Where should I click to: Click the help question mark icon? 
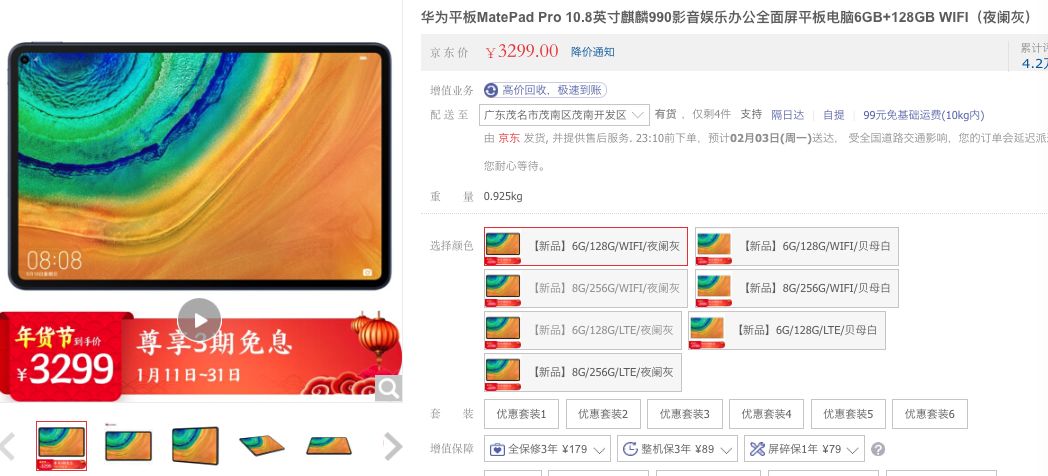tap(878, 449)
